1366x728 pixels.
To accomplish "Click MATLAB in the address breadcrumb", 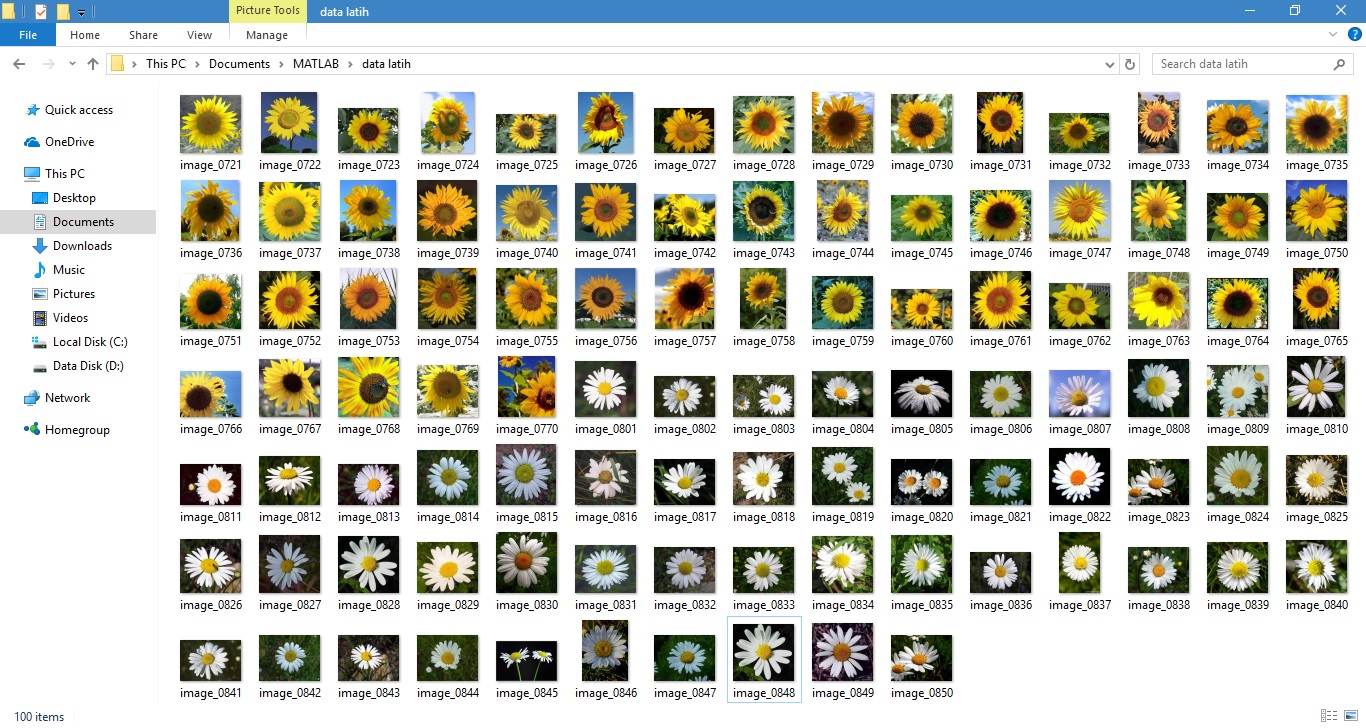I will click(x=315, y=64).
